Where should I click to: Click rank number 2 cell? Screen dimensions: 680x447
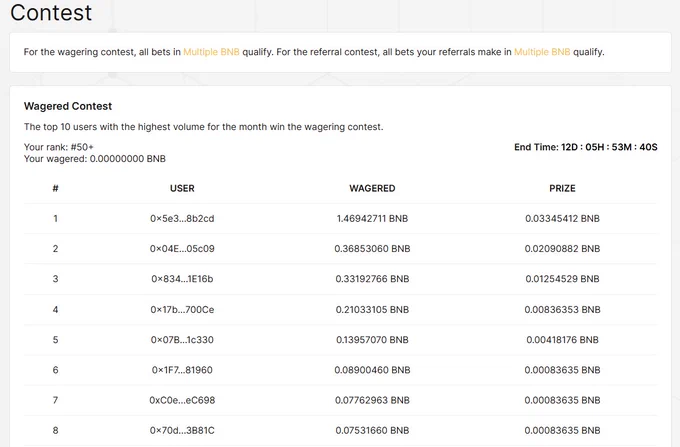tap(56, 249)
